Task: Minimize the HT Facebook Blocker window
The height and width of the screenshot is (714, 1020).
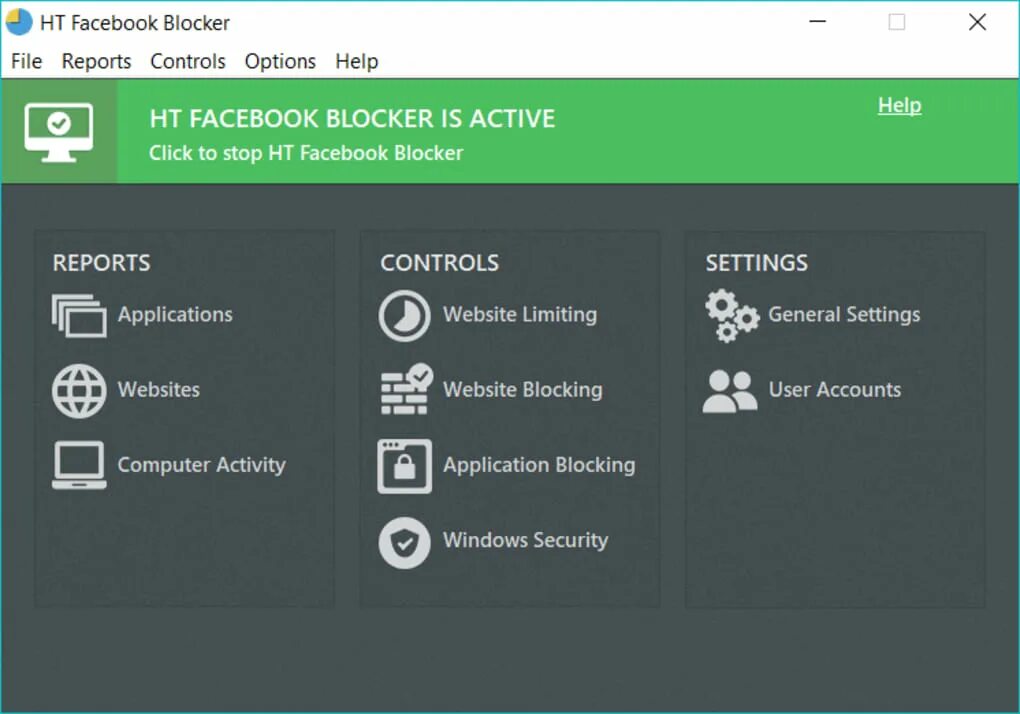Action: coord(818,21)
